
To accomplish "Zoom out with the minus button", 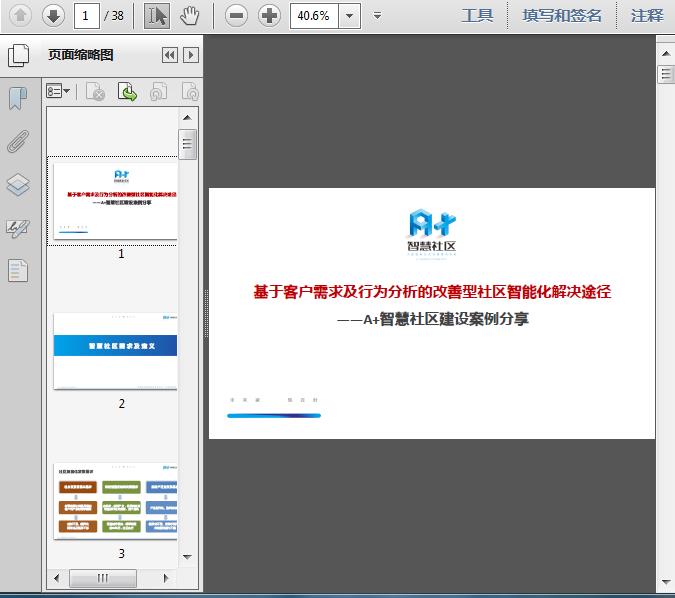I will coord(236,15).
